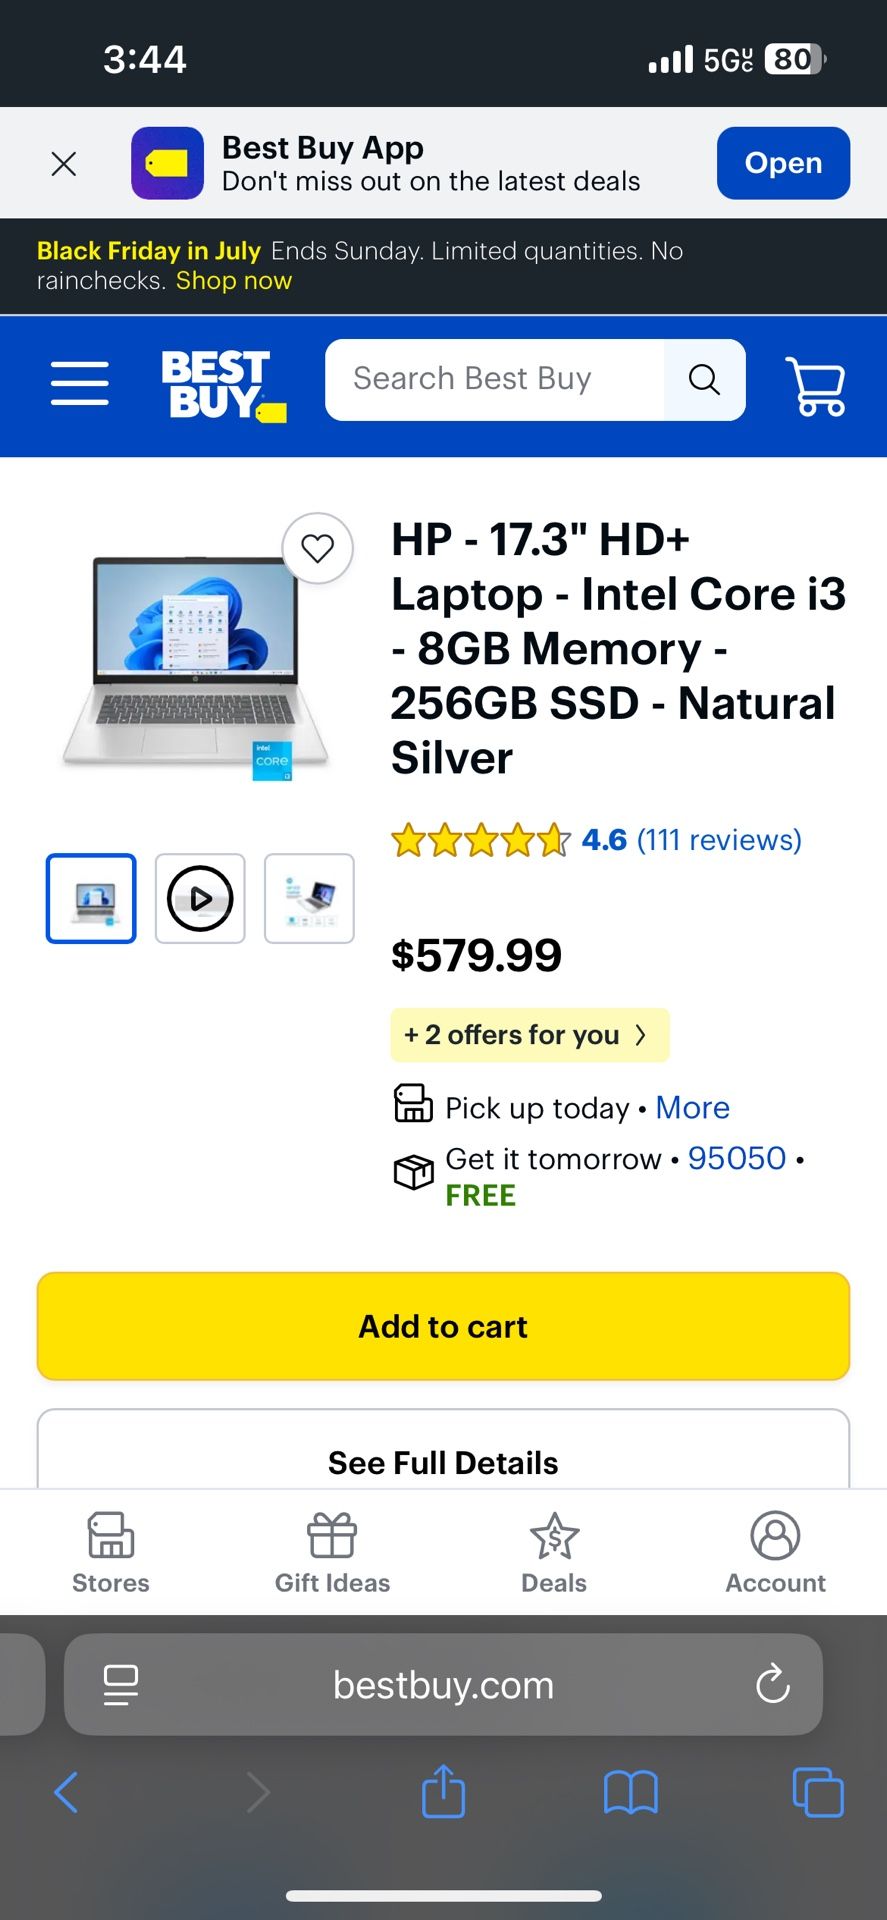887x1920 pixels.
Task: Open the hamburger navigation menu
Action: [x=79, y=384]
